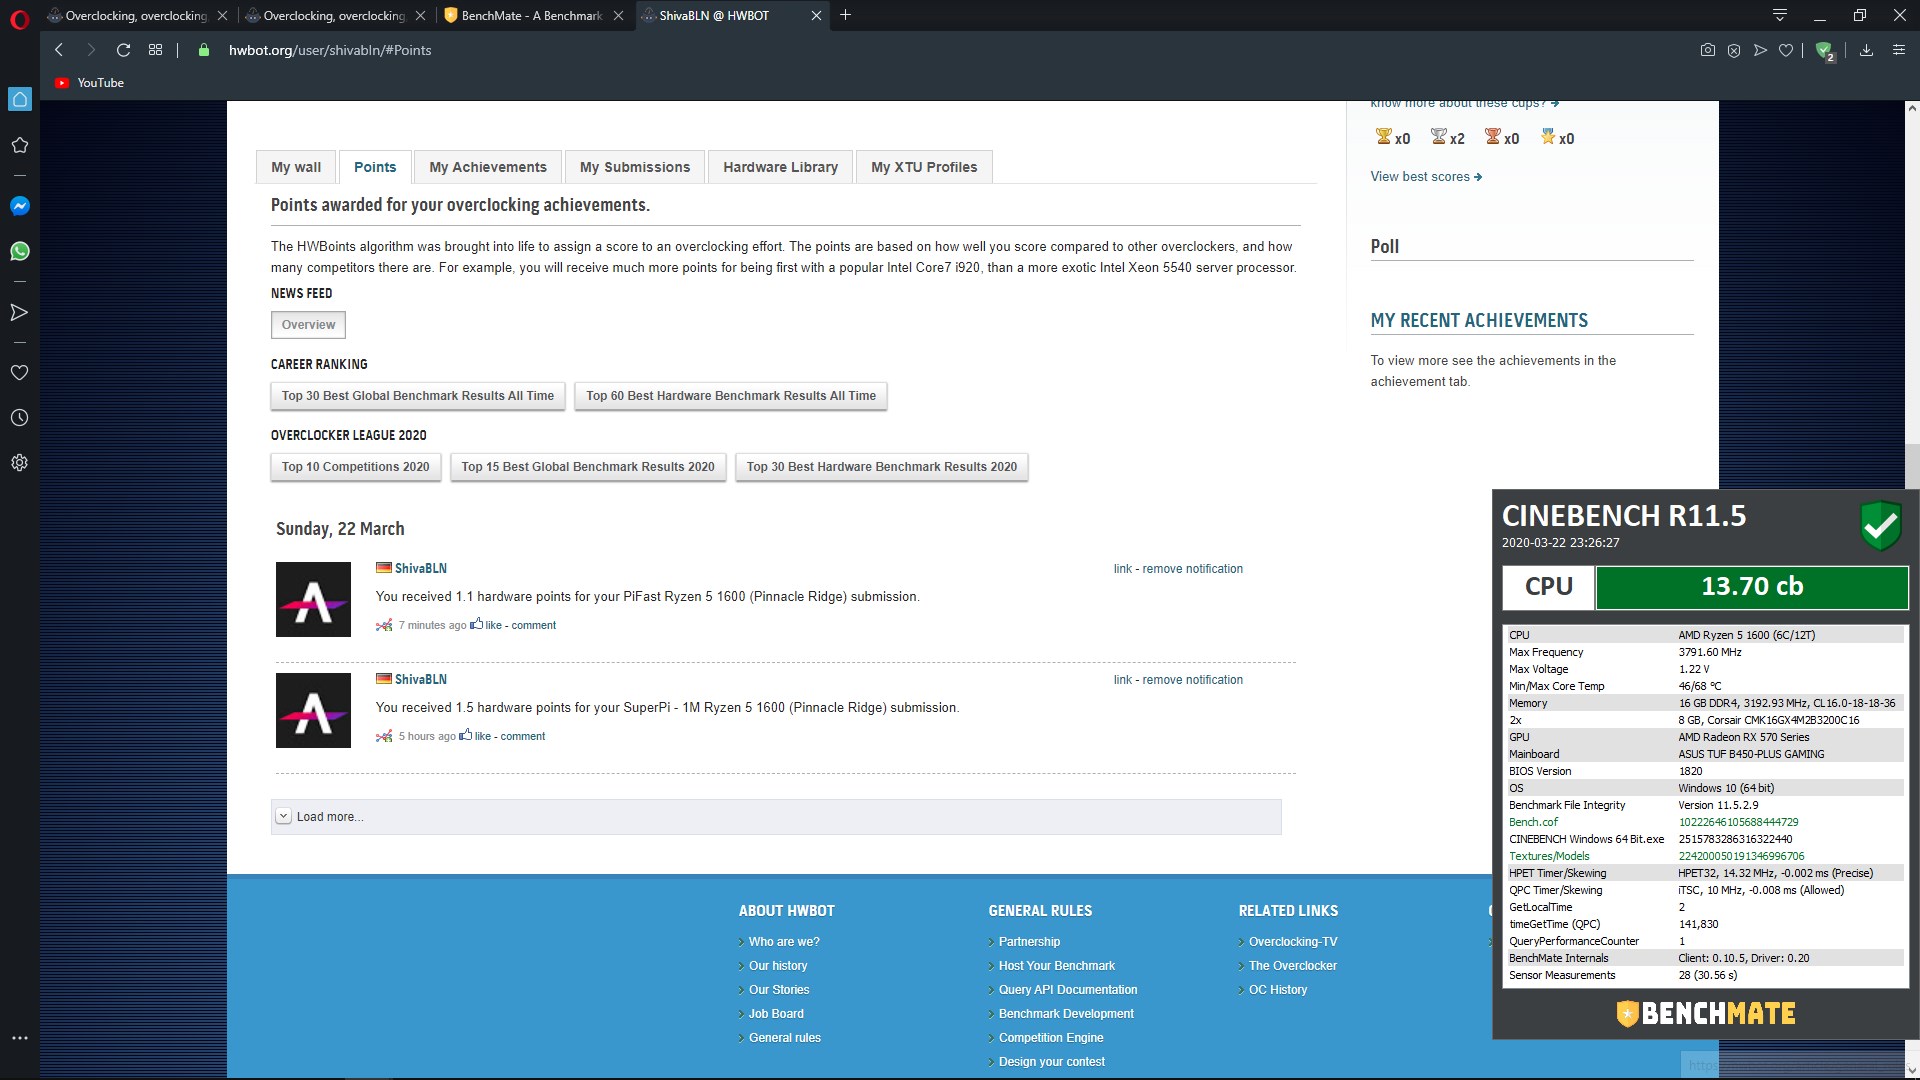1920x1080 pixels.
Task: Click the silver trophy cup icon x2
Action: click(1438, 137)
